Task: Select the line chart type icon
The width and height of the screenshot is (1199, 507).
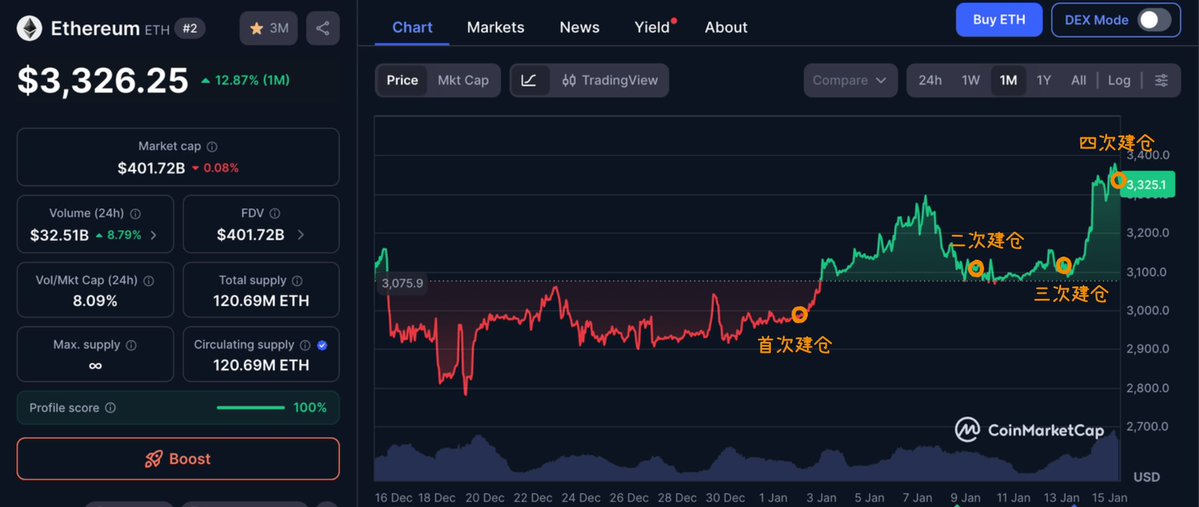Action: [x=529, y=80]
